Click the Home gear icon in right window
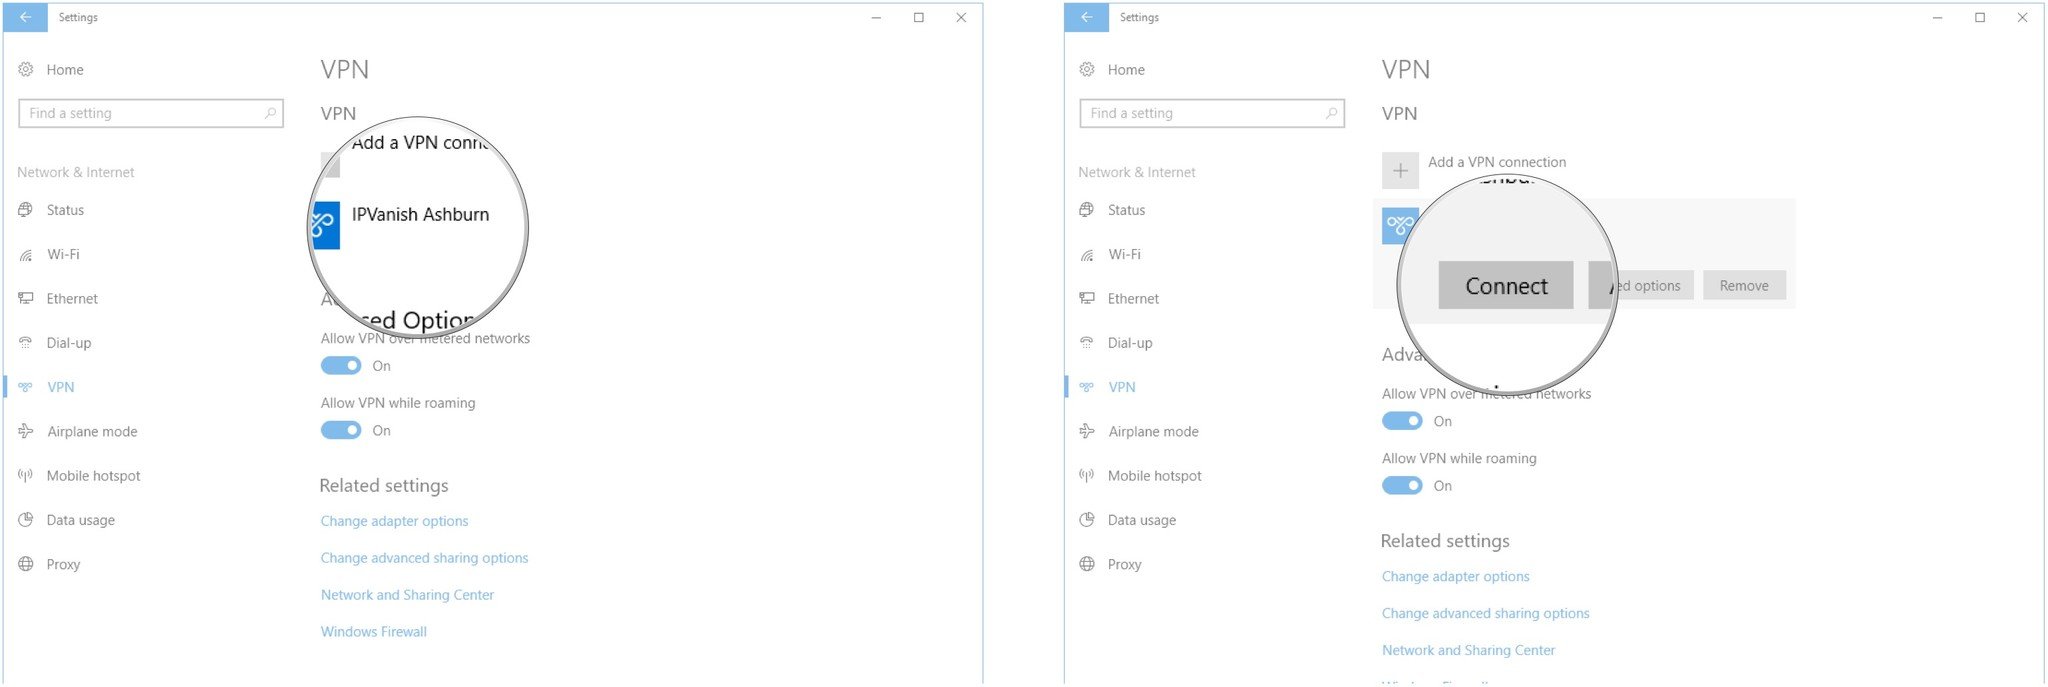This screenshot has width=2048, height=687. pos(1087,70)
